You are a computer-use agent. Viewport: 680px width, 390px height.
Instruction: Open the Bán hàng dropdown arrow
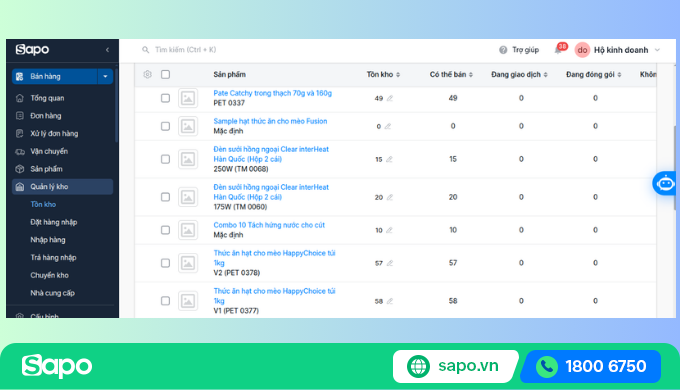click(105, 76)
